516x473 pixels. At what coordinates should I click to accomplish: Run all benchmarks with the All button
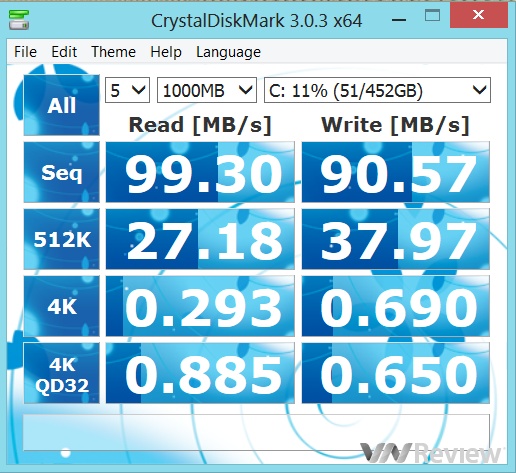(x=62, y=105)
